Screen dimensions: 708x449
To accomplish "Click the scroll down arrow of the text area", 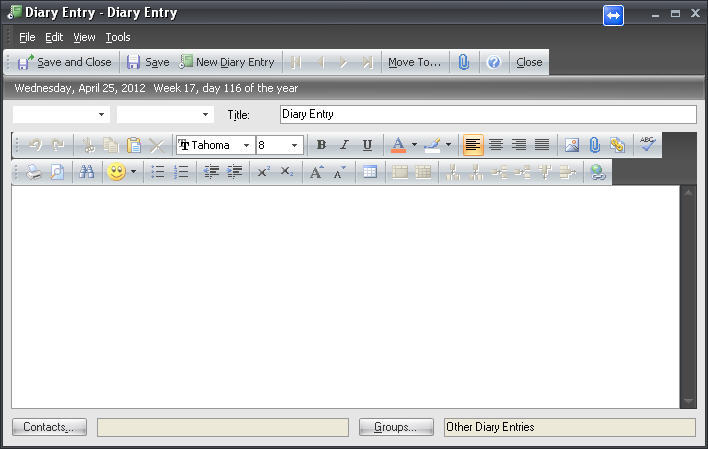I will 688,401.
